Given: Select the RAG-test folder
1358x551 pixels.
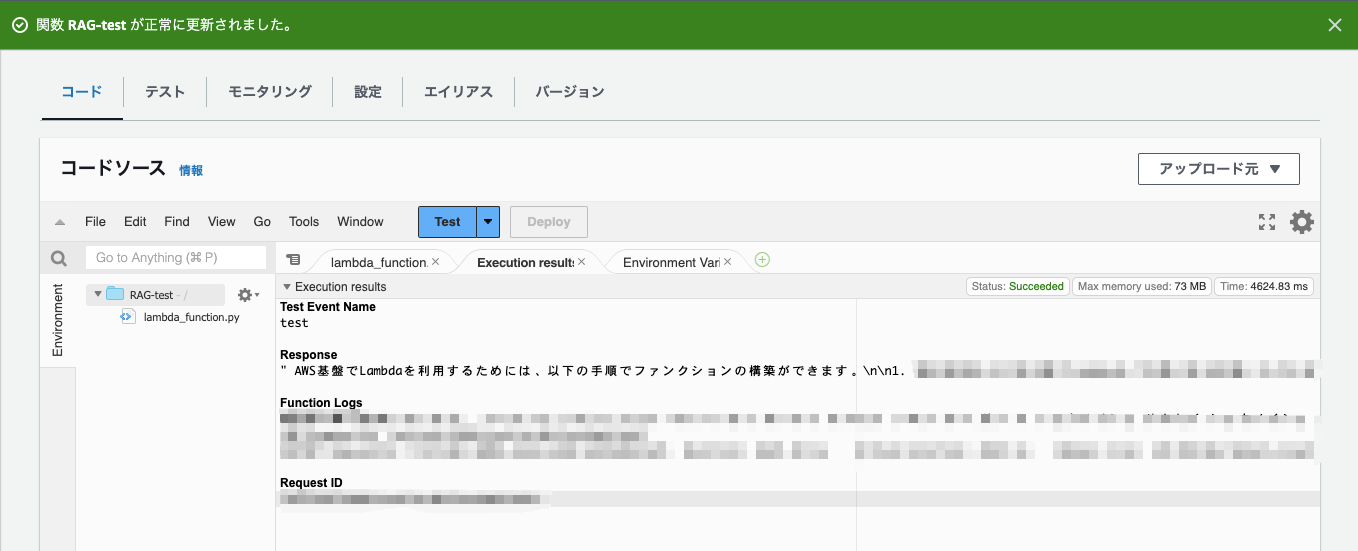Looking at the screenshot, I should coord(151,295).
